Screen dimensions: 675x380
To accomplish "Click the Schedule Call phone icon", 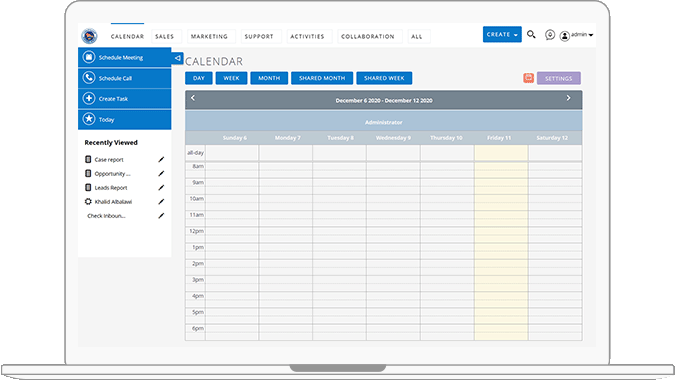I will 89,77.
